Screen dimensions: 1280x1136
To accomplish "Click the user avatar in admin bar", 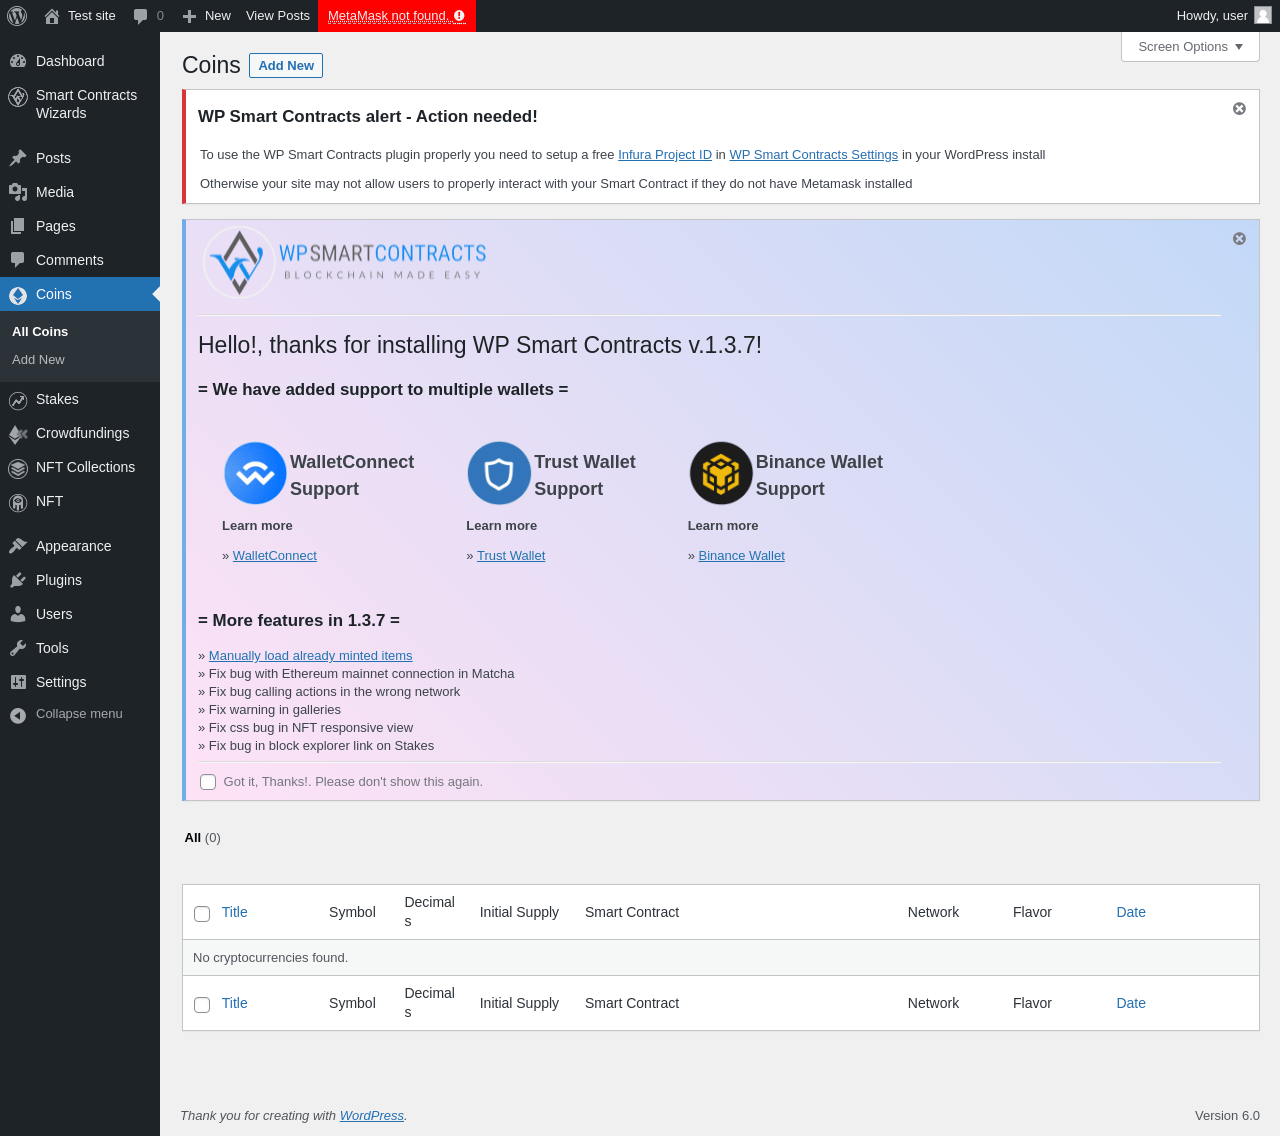I will click(1263, 15).
